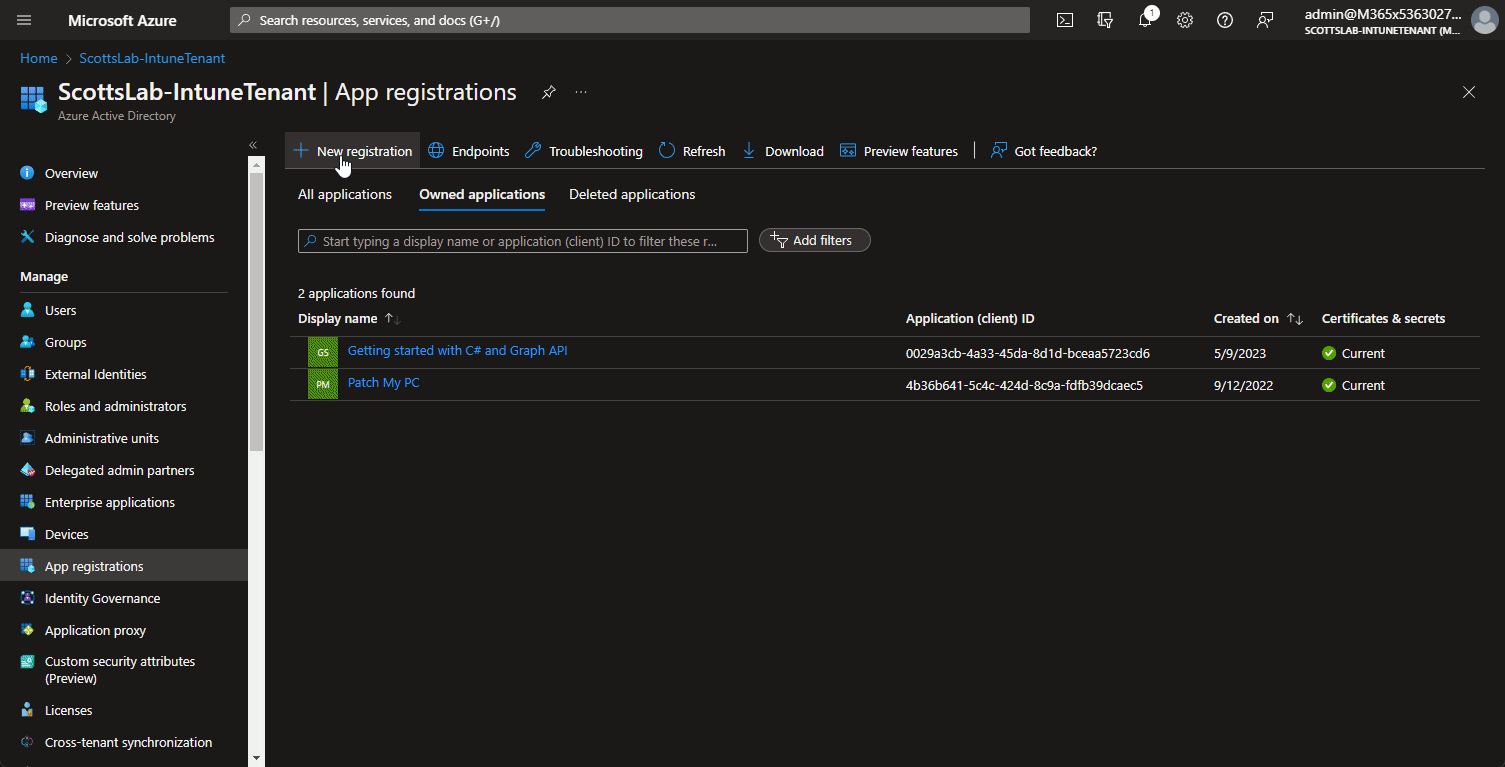Sort by Display name column
1505x767 pixels.
[349, 318]
